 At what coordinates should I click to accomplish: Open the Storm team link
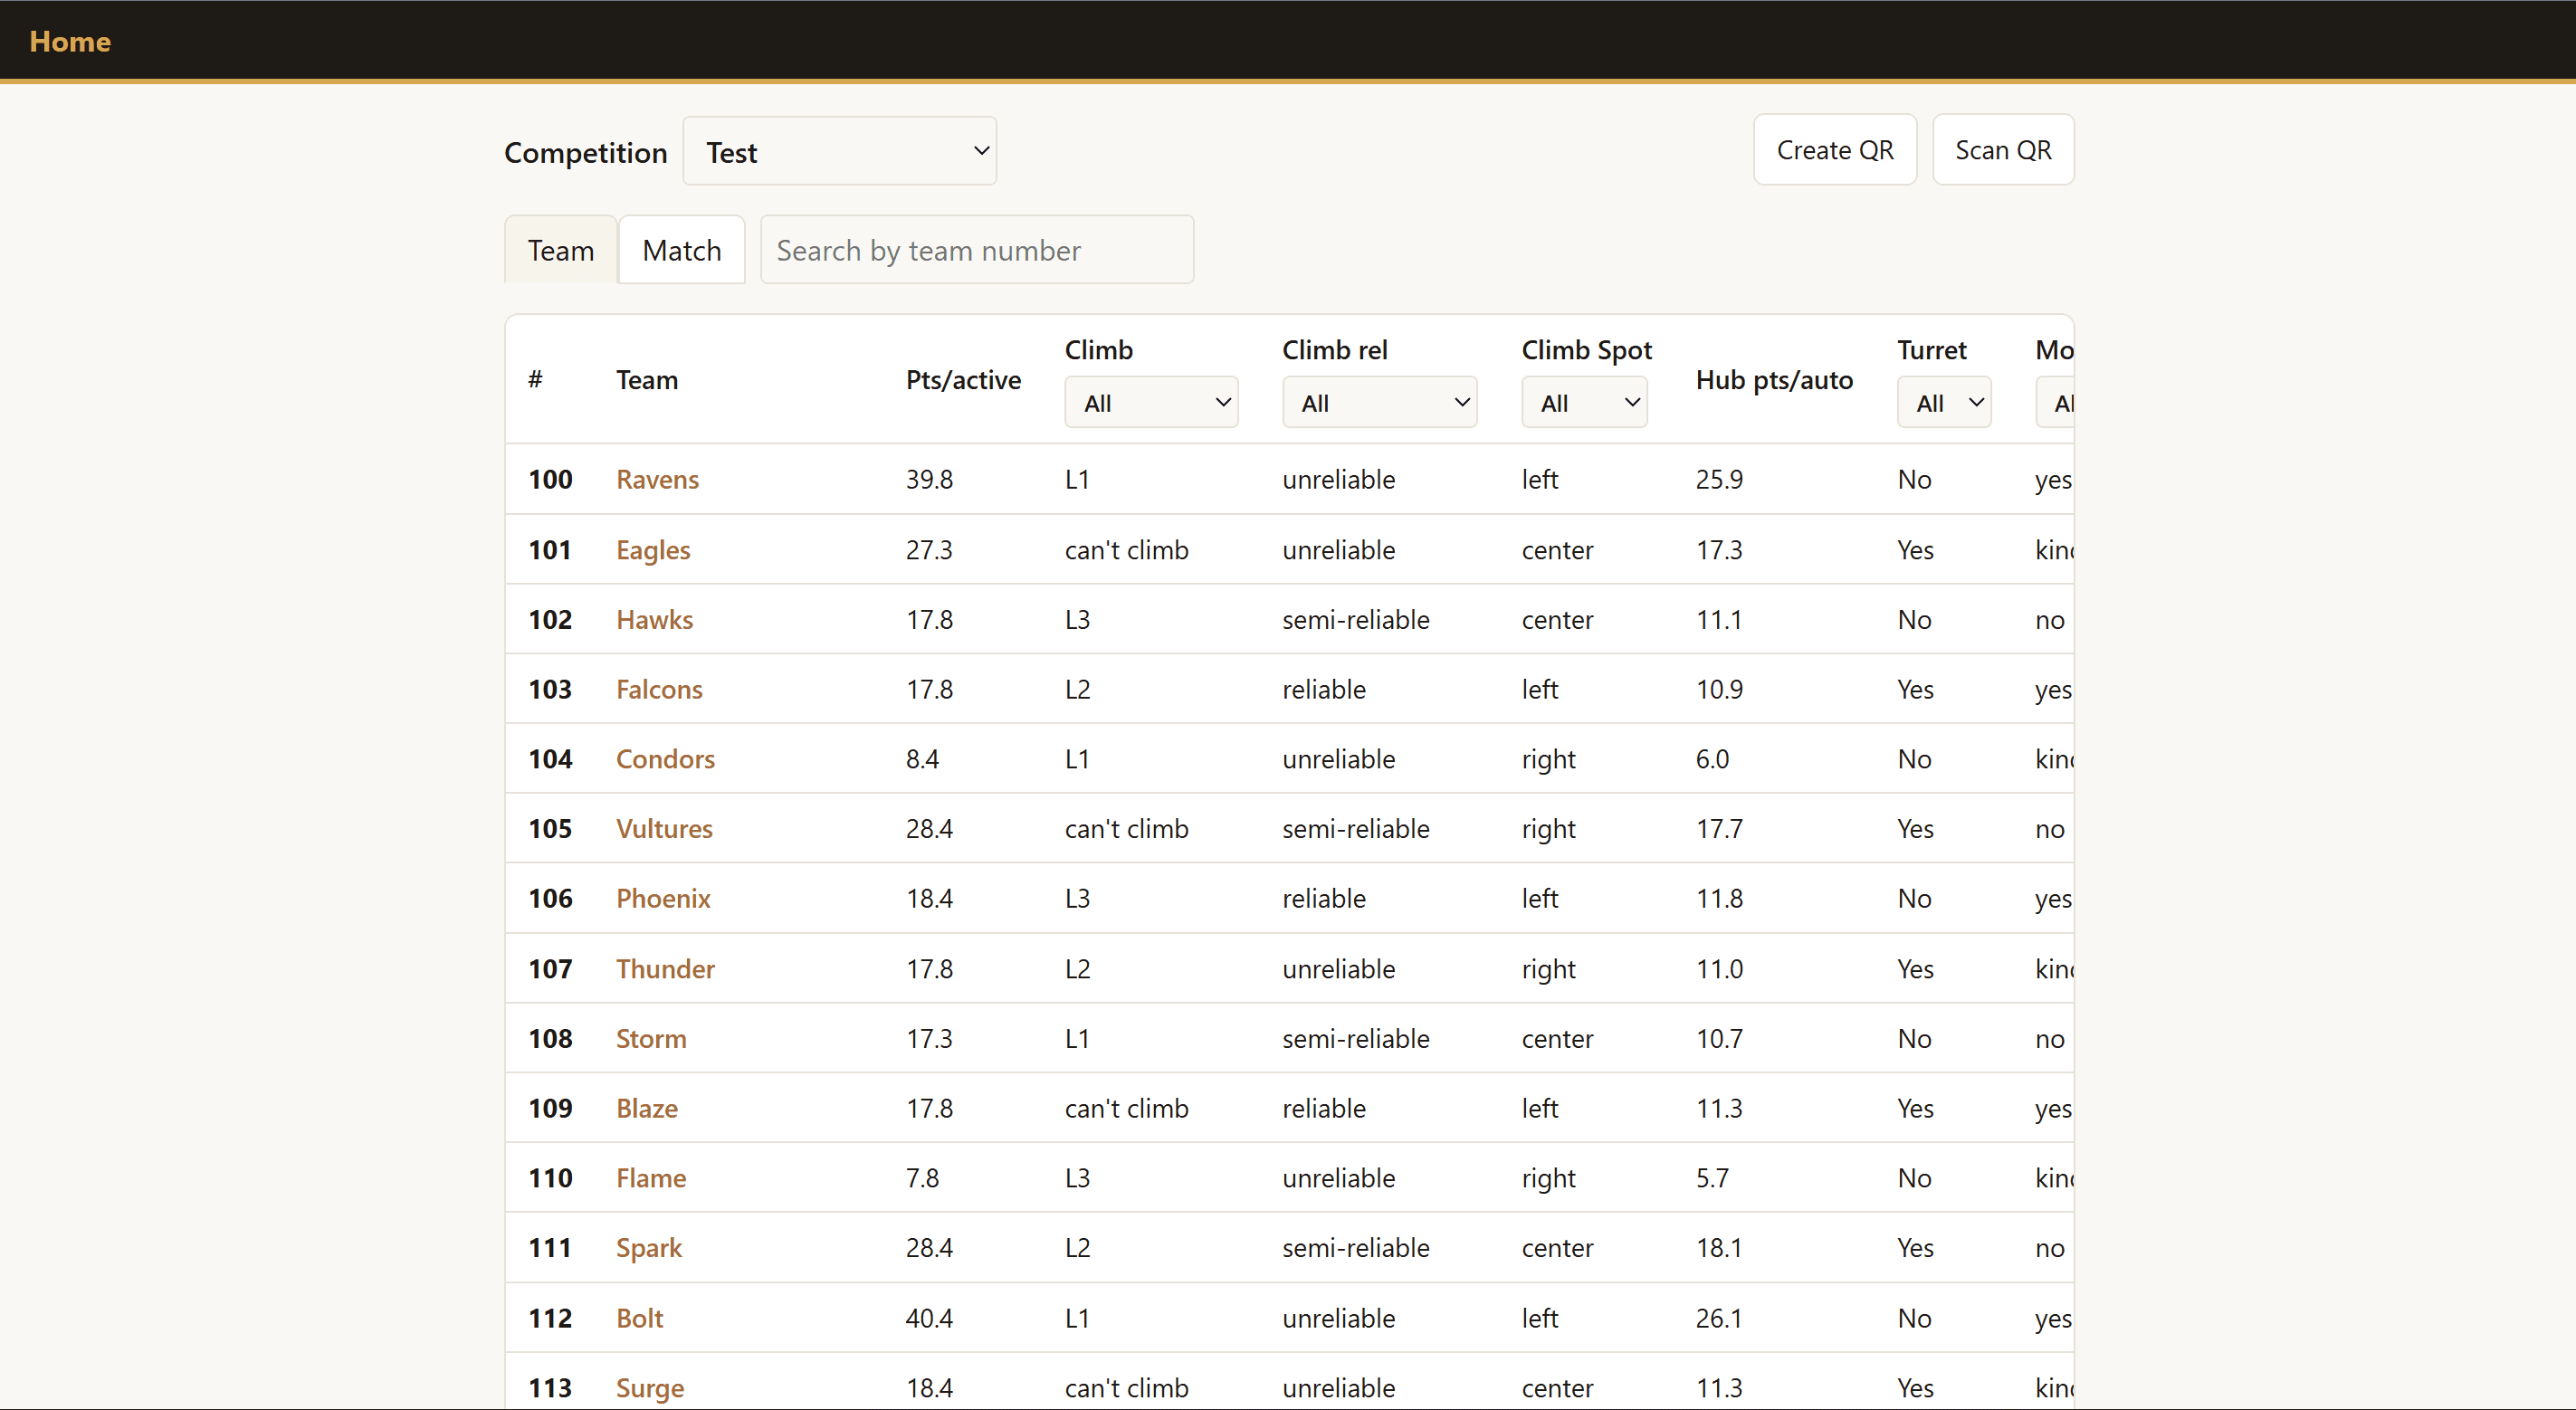tap(651, 1038)
